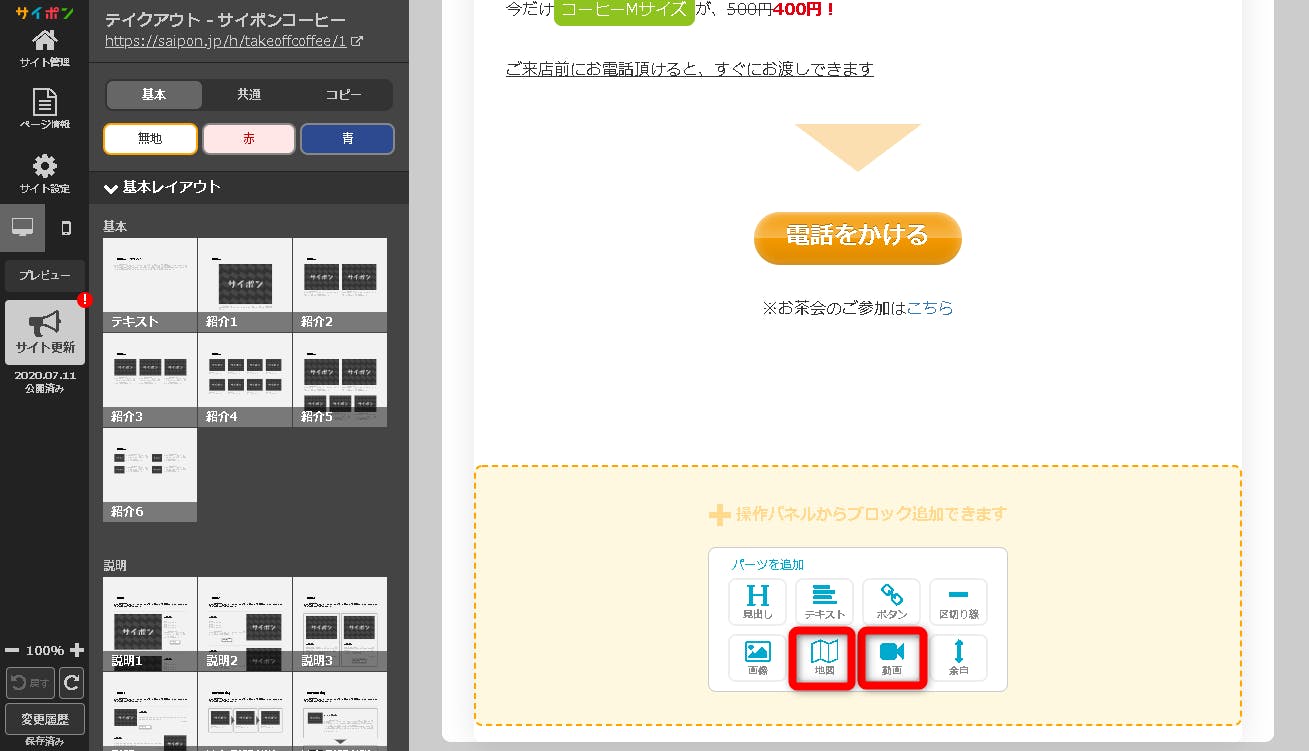Select the 紹介1 layout thumbnail

click(x=245, y=285)
